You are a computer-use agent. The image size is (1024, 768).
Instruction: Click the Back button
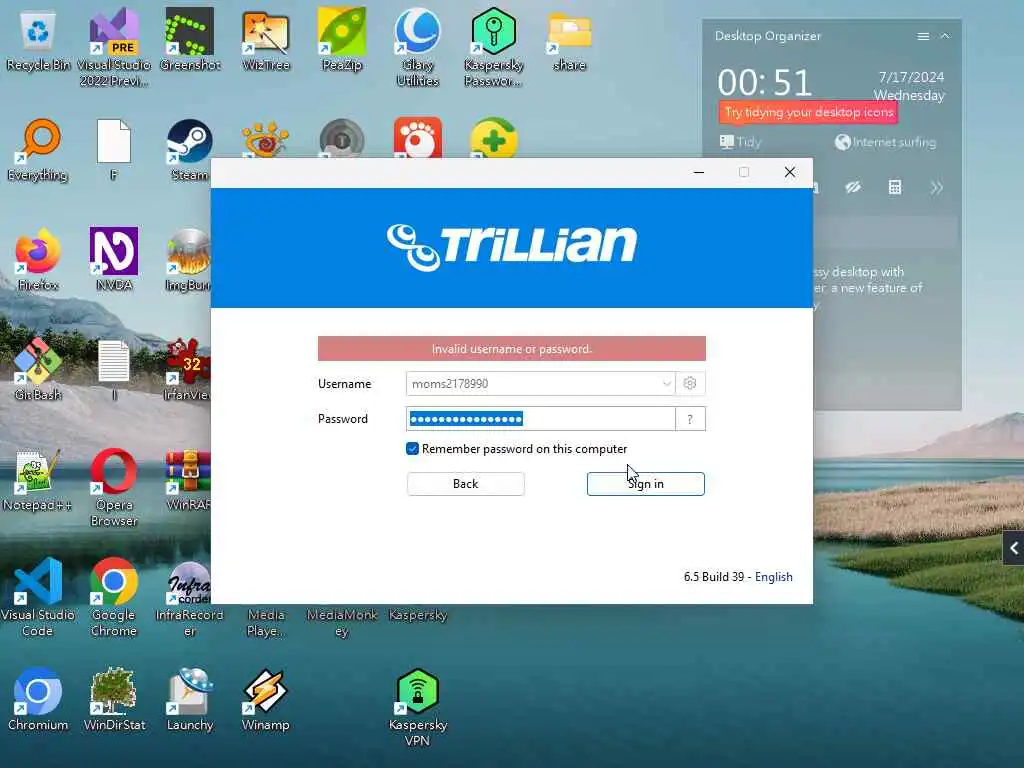tap(466, 484)
